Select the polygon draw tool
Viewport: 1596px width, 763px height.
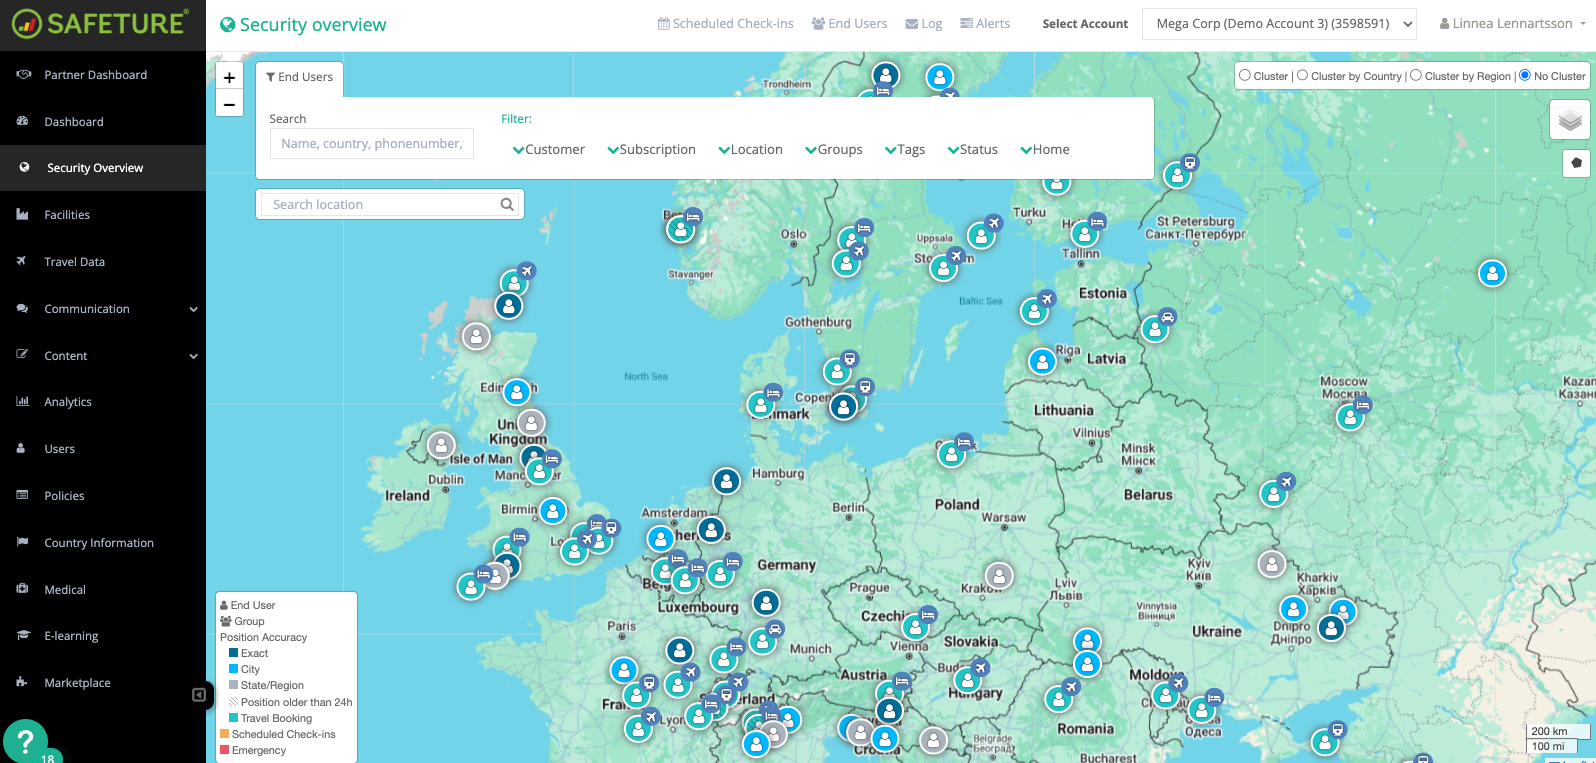tap(1576, 162)
